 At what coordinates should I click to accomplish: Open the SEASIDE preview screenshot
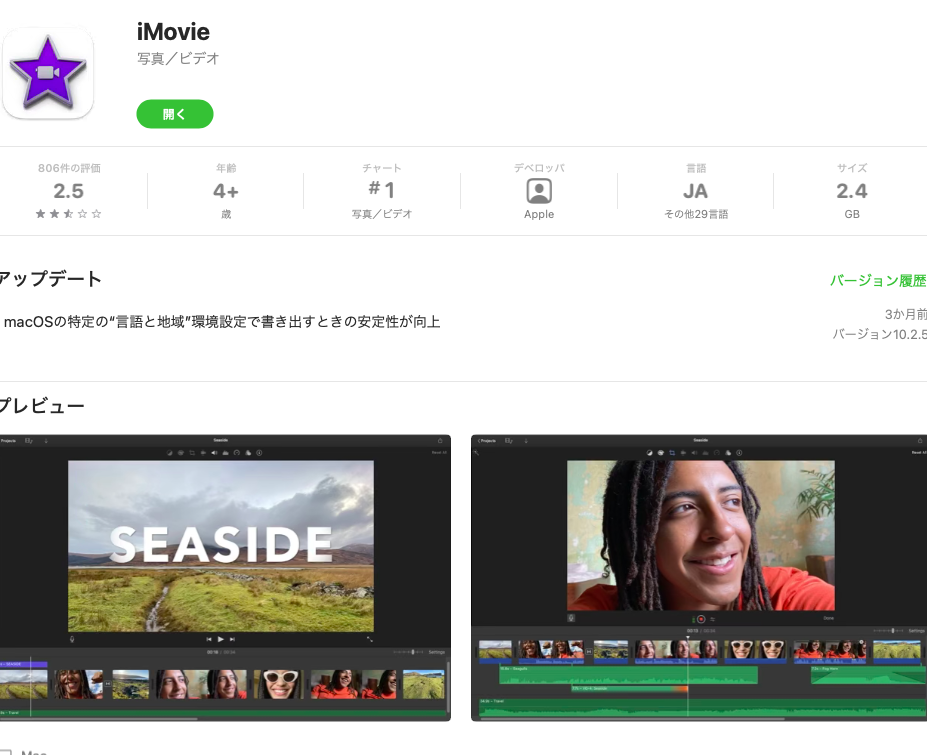(x=225, y=578)
